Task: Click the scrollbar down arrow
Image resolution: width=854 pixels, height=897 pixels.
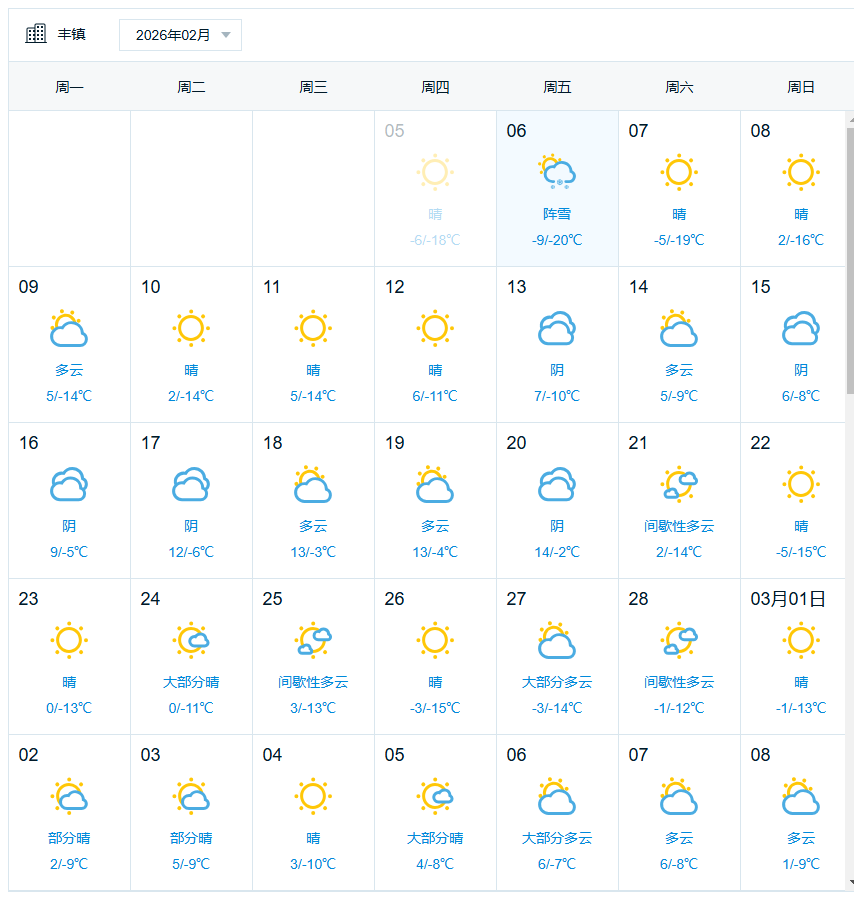Action: [850, 883]
